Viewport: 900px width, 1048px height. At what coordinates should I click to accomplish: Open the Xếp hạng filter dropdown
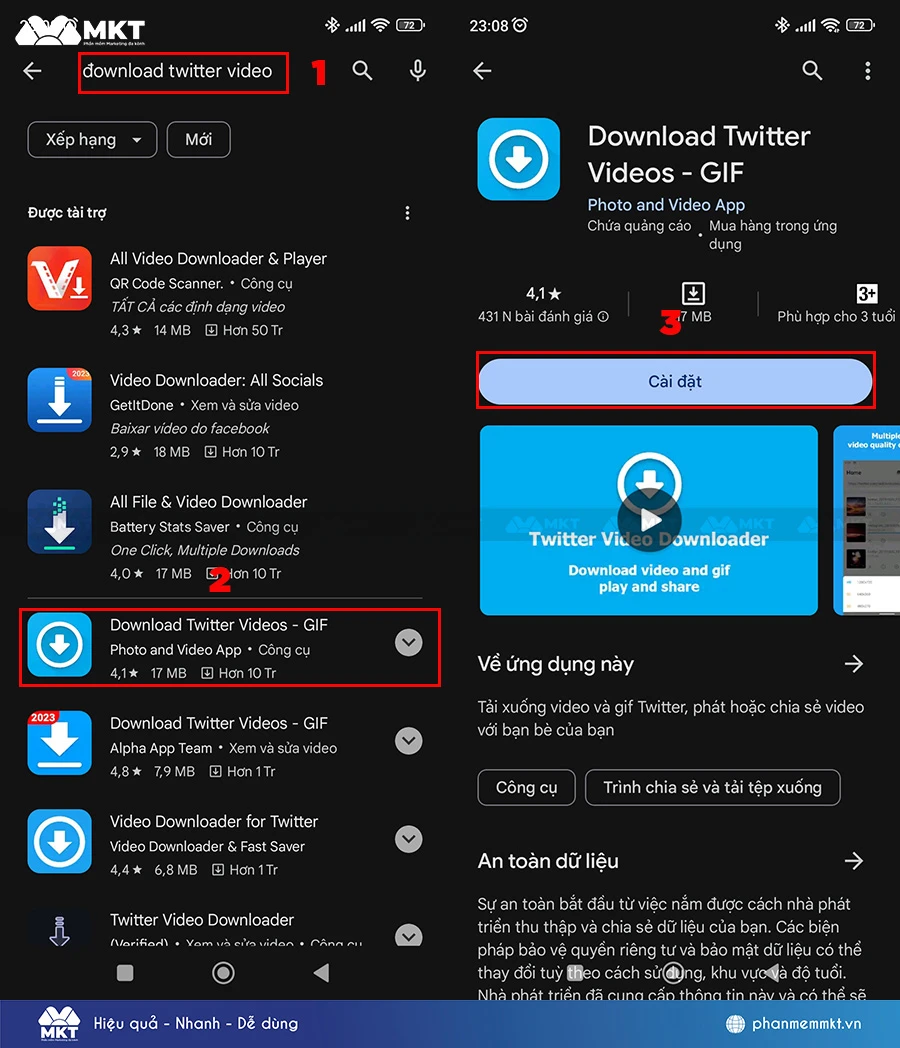click(x=92, y=140)
